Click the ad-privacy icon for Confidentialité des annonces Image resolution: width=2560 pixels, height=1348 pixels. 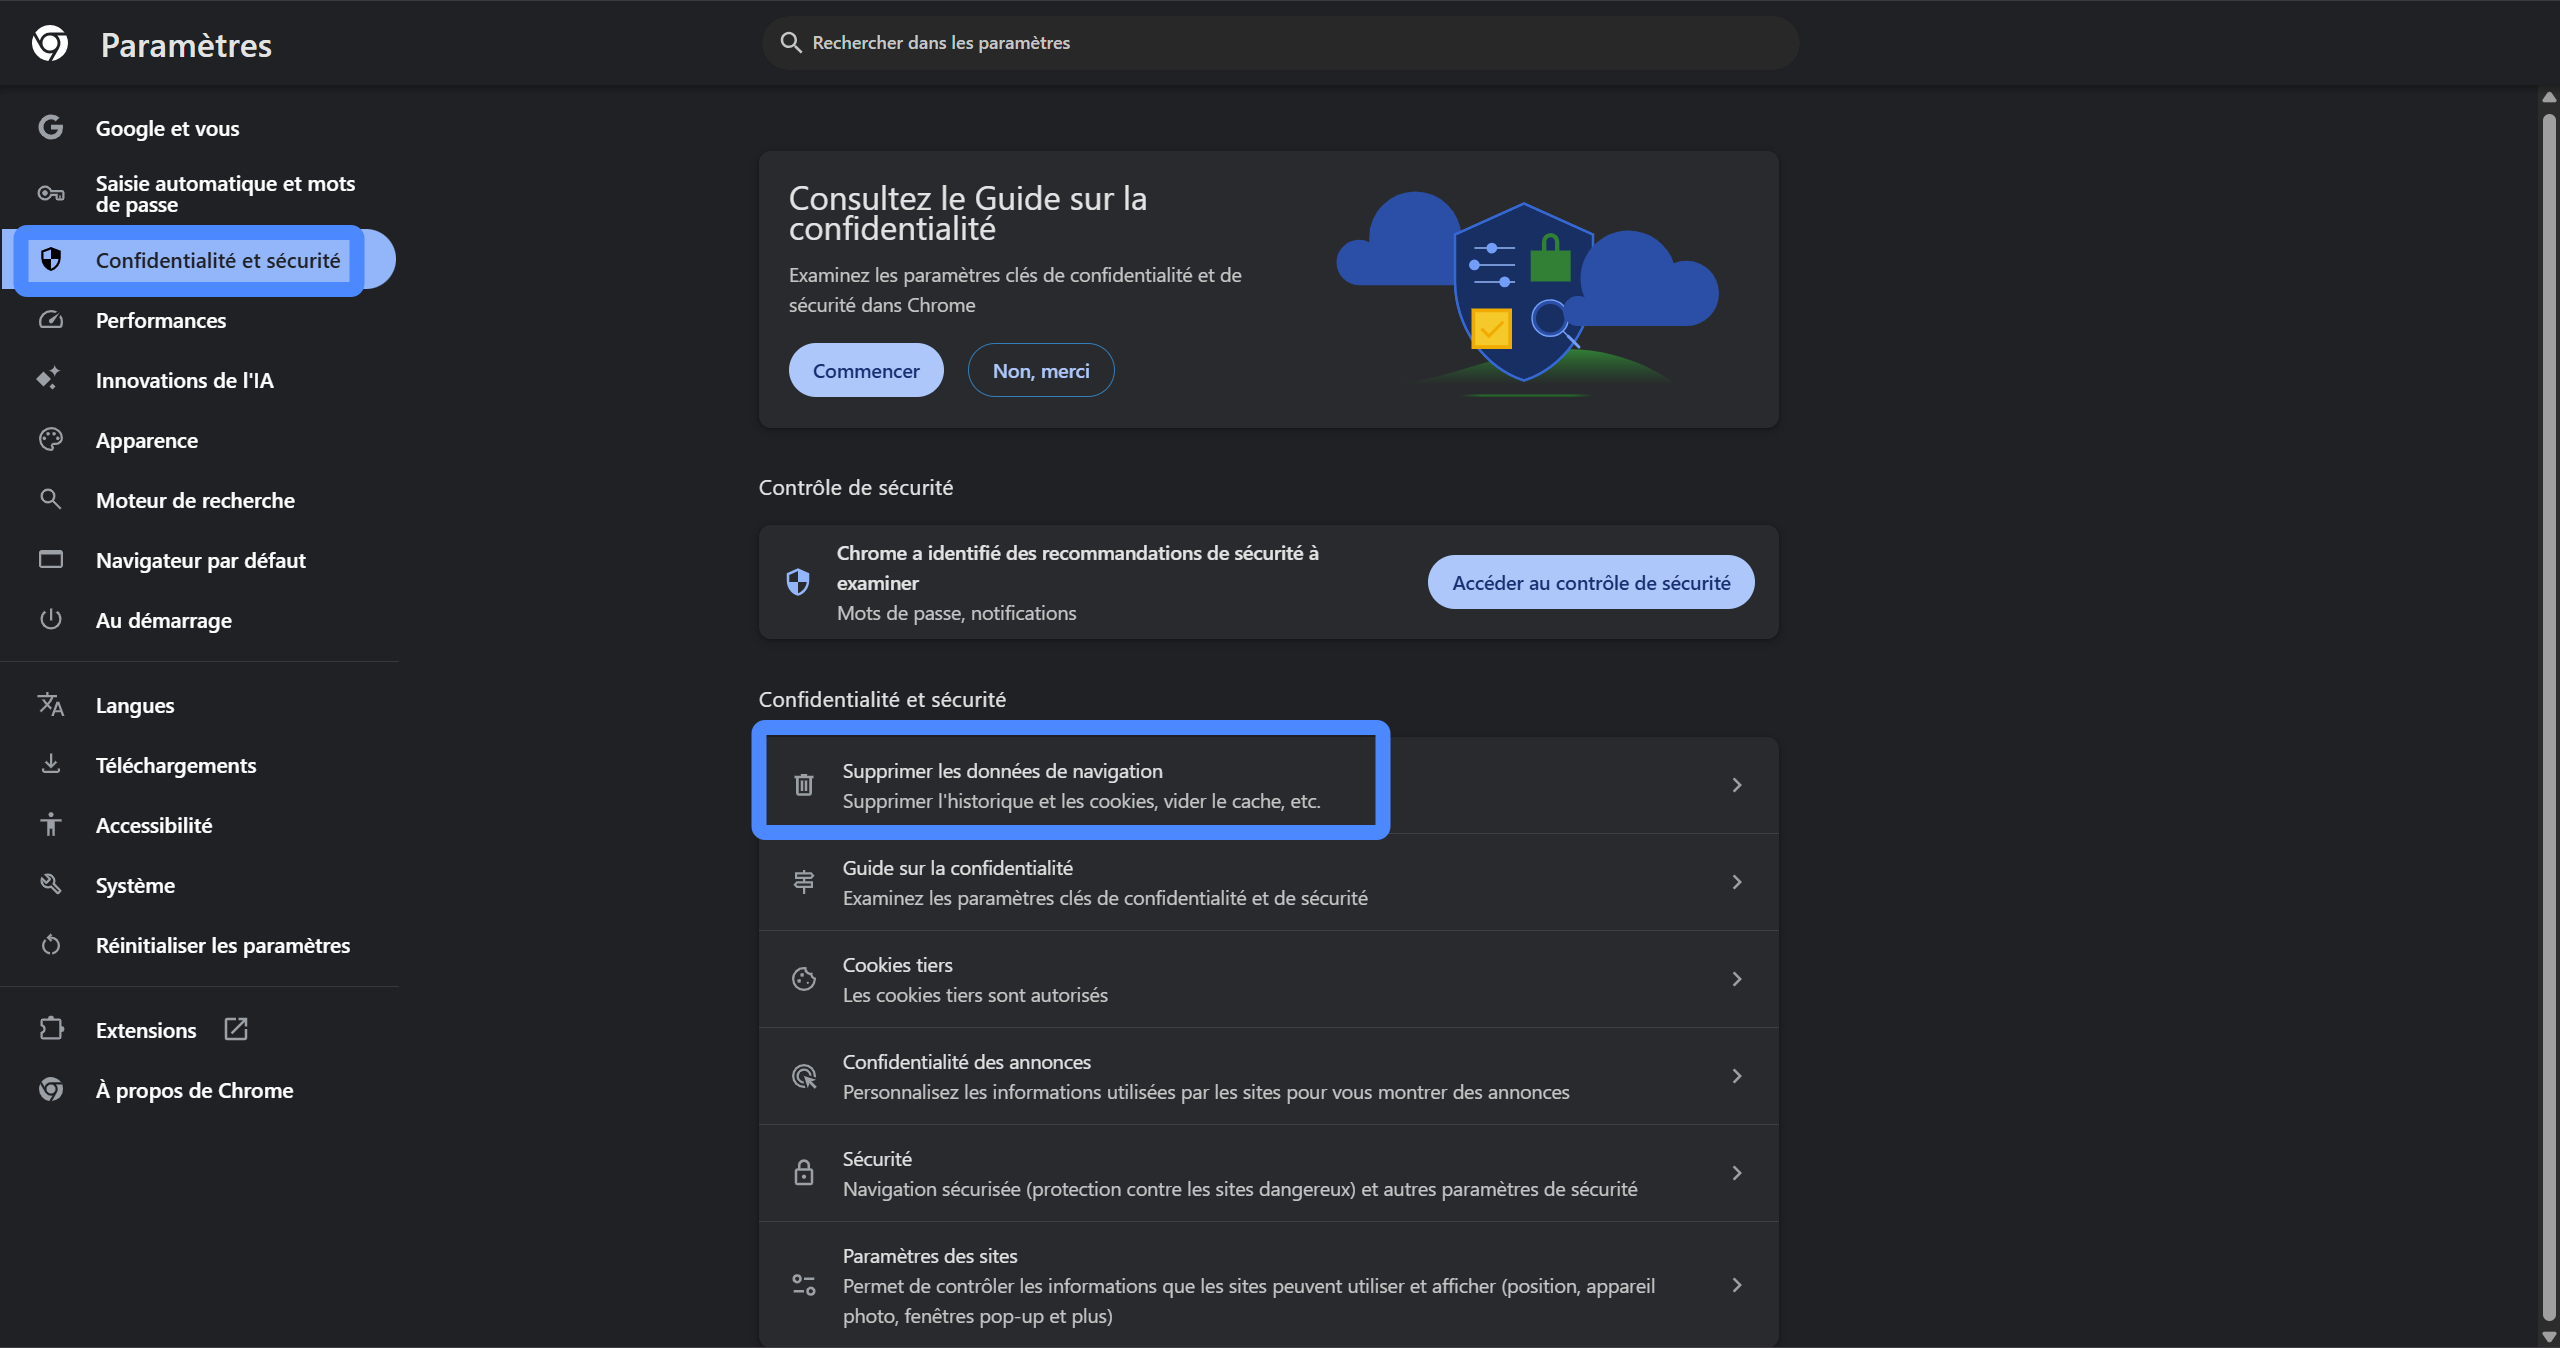(x=804, y=1076)
